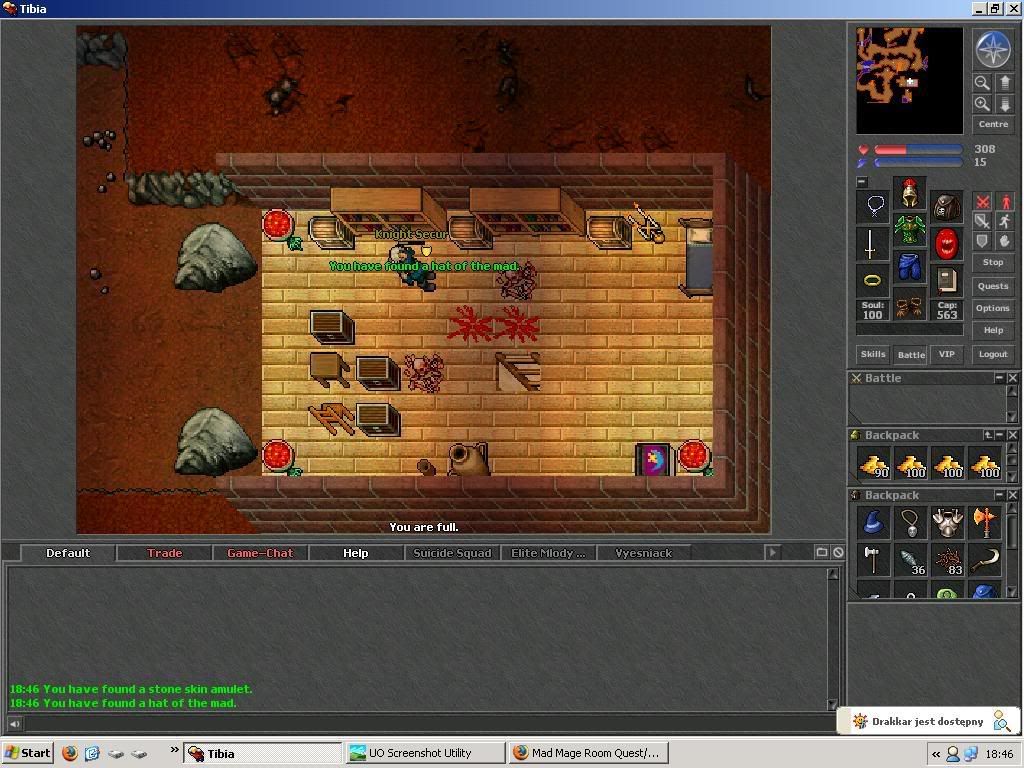1024x768 pixels.
Task: Select the blue wizard hat in backpack
Action: point(873,524)
